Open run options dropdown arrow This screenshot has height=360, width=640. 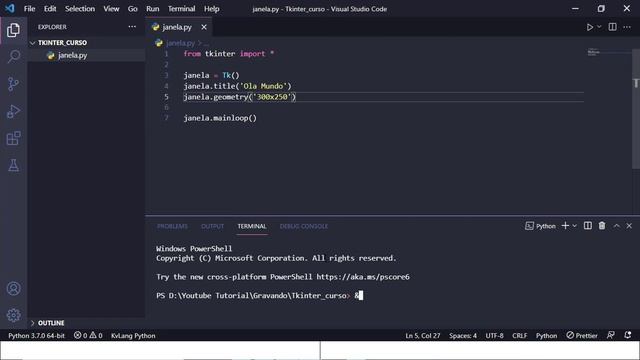(599, 27)
